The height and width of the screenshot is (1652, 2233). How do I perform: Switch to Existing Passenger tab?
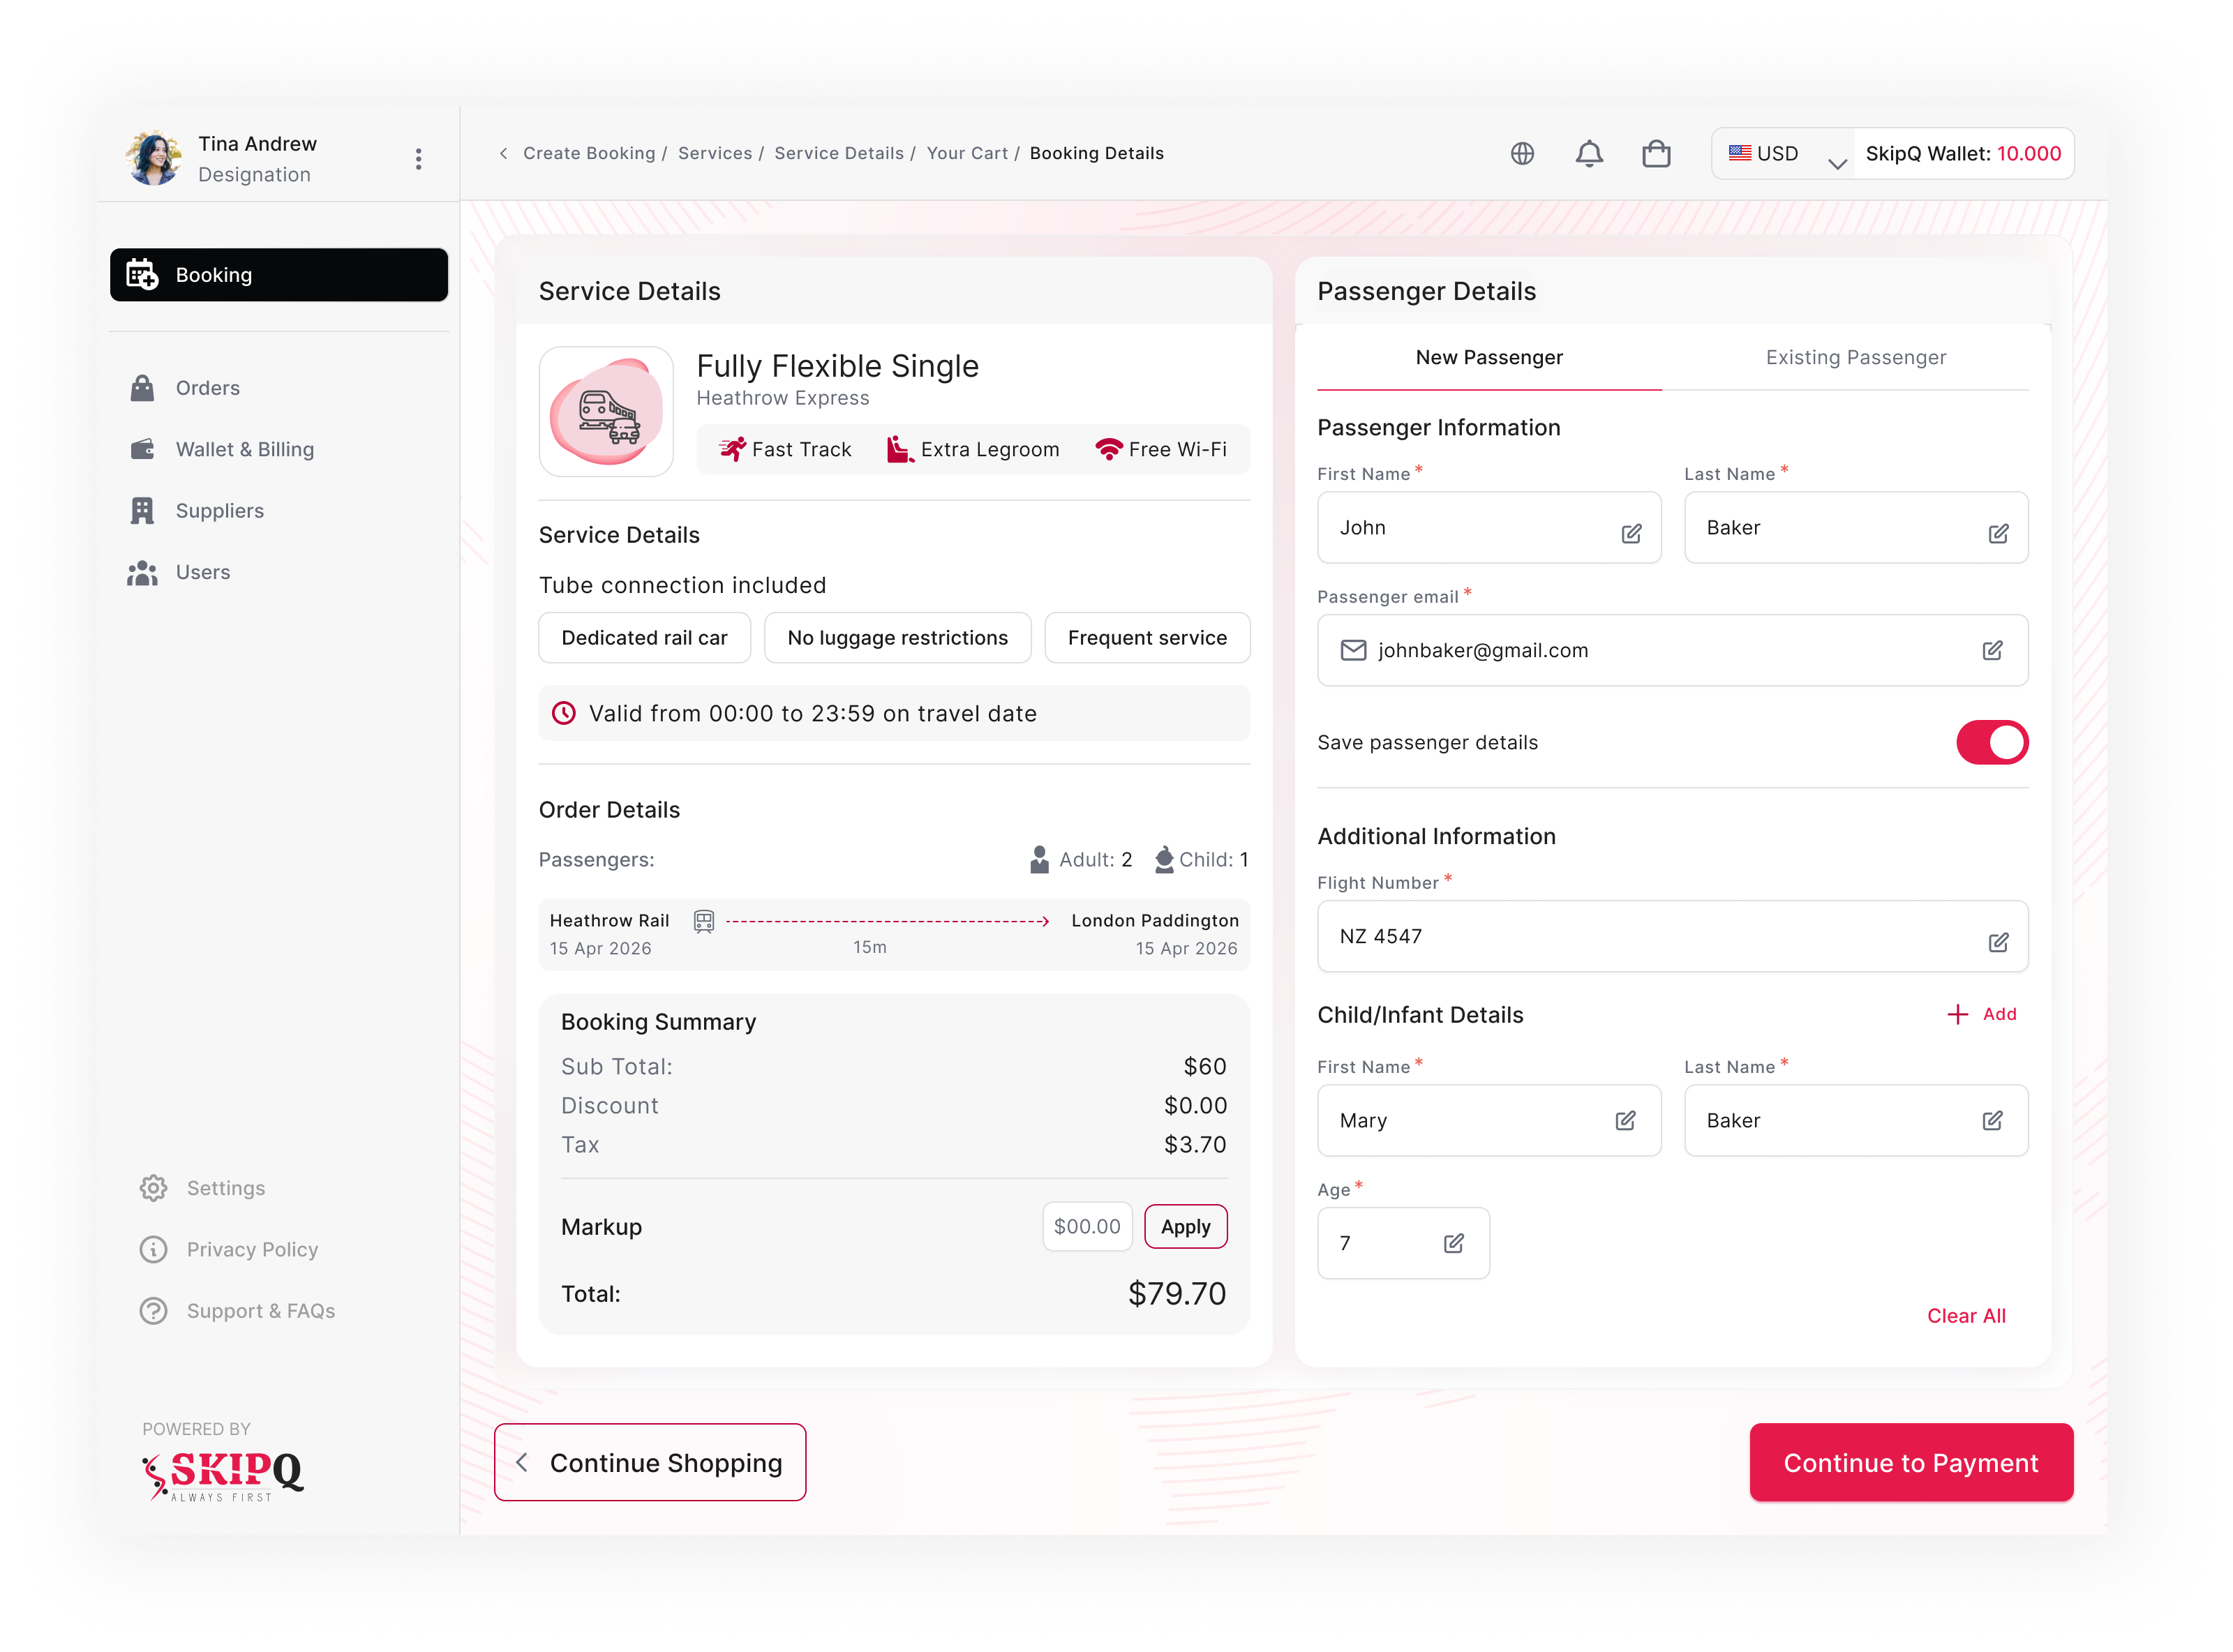(1855, 357)
